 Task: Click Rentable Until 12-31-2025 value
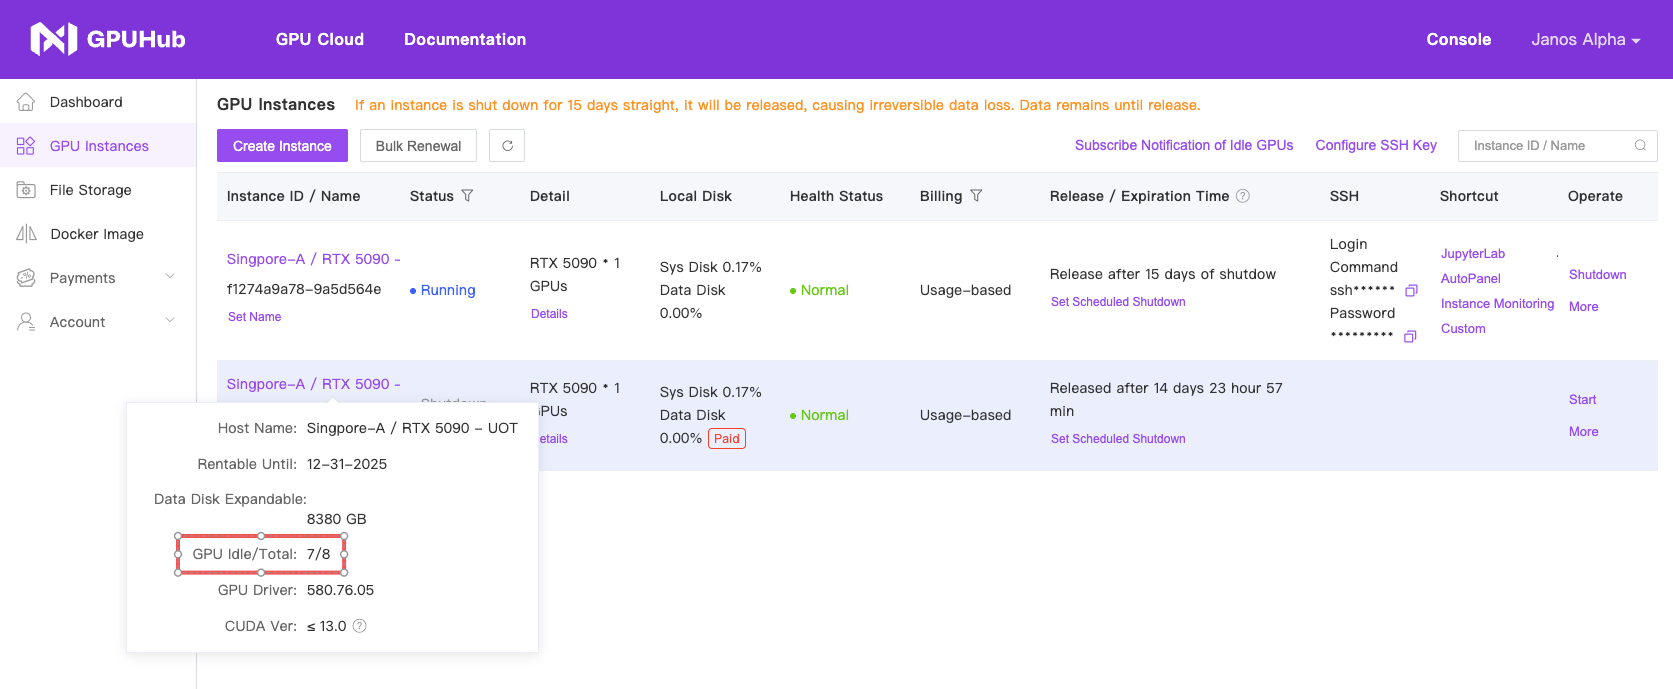point(347,464)
